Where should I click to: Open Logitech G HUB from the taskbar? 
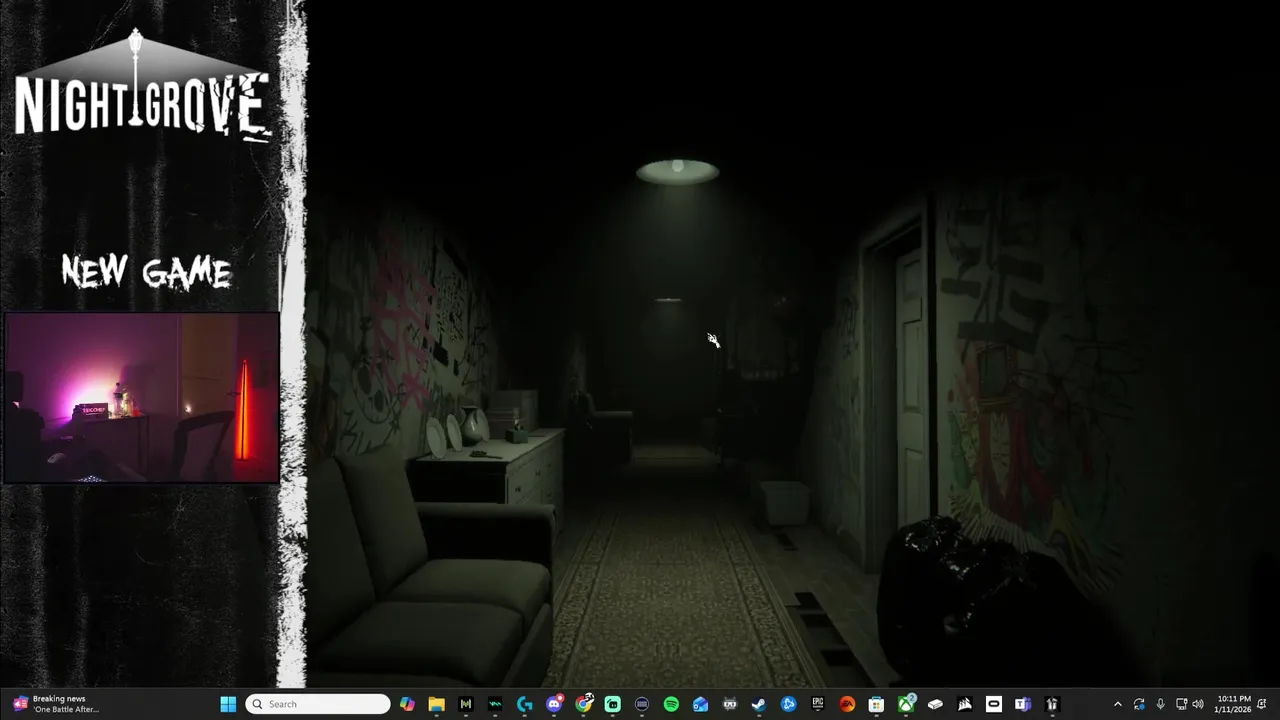point(524,704)
